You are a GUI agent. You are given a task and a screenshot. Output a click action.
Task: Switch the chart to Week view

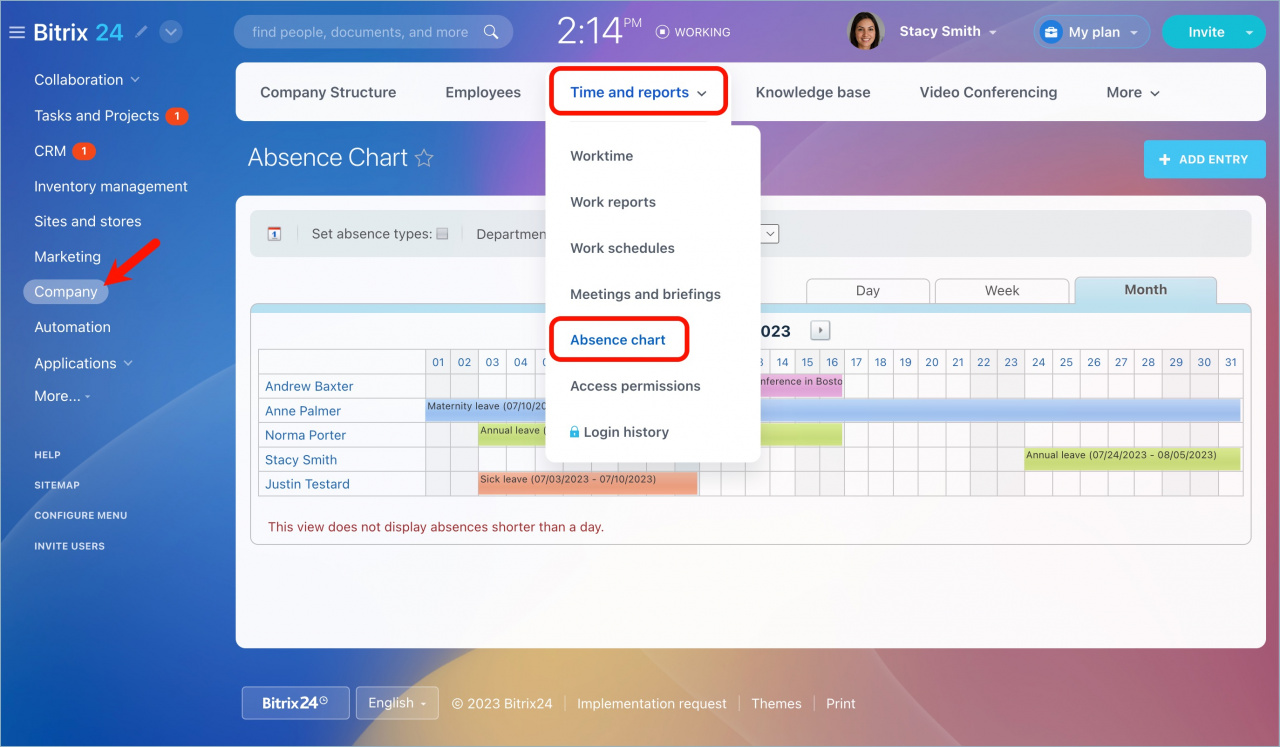(1002, 291)
